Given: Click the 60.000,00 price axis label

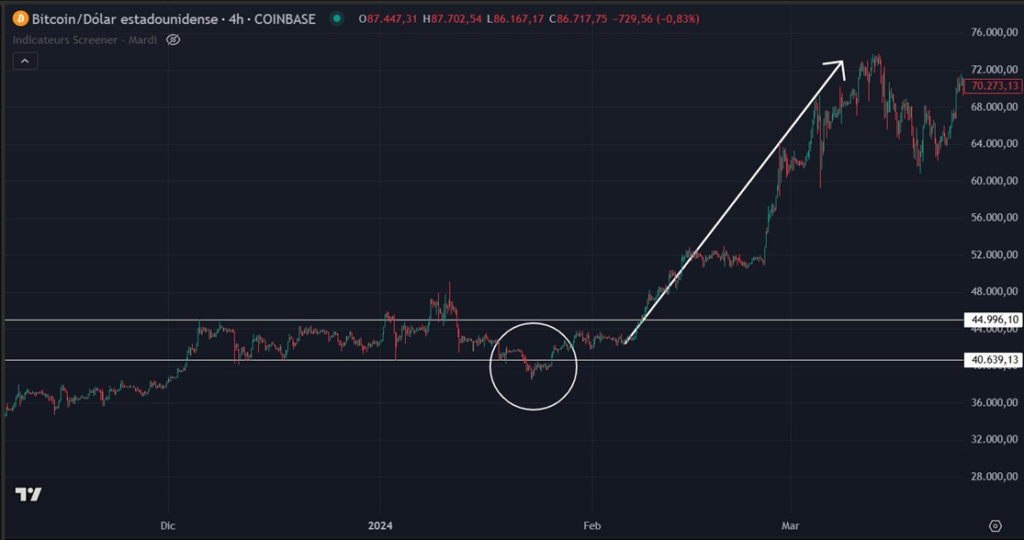Looking at the screenshot, I should pos(994,180).
